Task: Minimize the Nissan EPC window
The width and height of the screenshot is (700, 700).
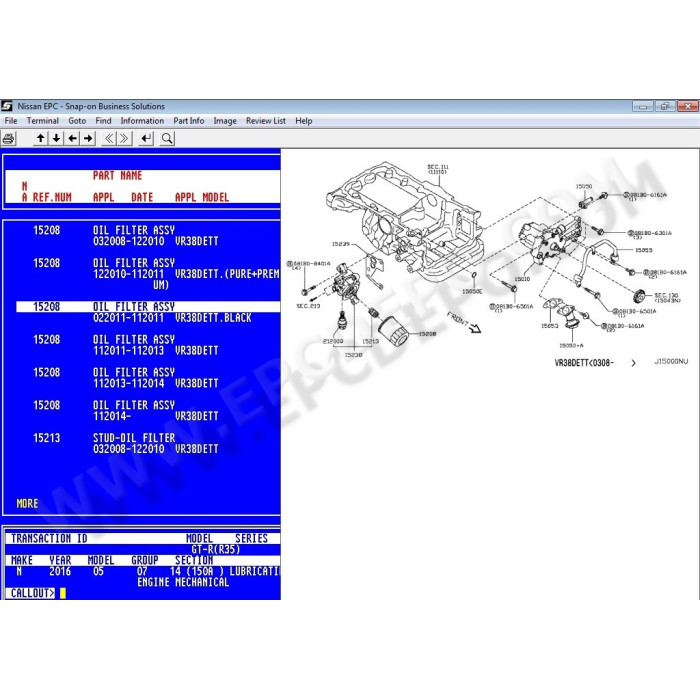Action: click(643, 106)
